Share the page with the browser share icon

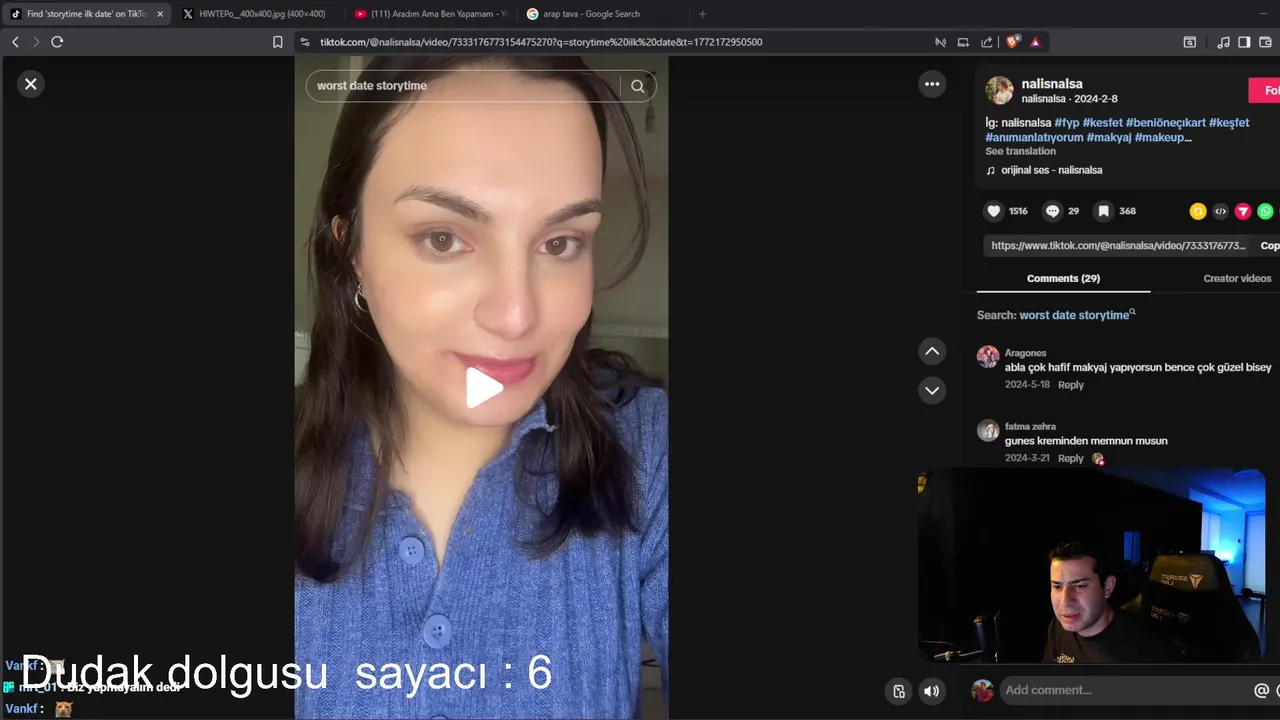pos(987,42)
